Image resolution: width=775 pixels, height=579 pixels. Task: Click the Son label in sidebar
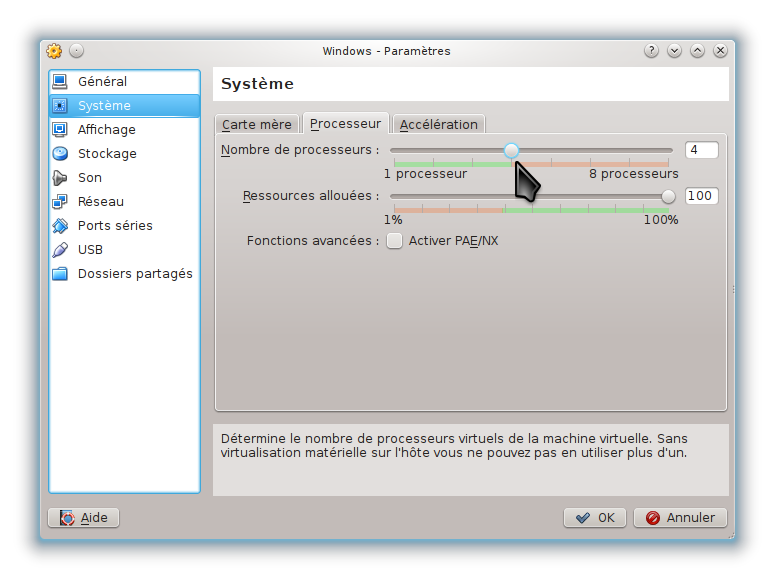pos(90,178)
